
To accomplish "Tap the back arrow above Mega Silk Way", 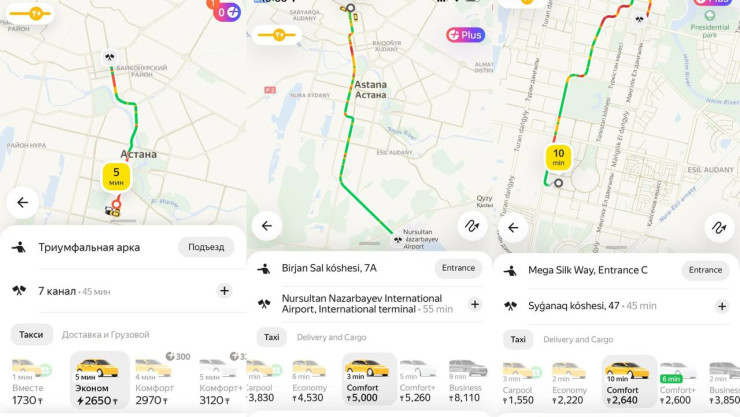I will click(x=513, y=227).
